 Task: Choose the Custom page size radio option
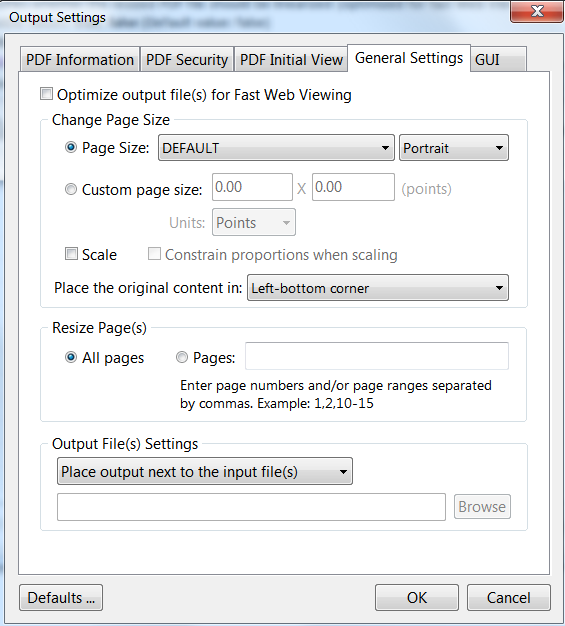click(71, 189)
